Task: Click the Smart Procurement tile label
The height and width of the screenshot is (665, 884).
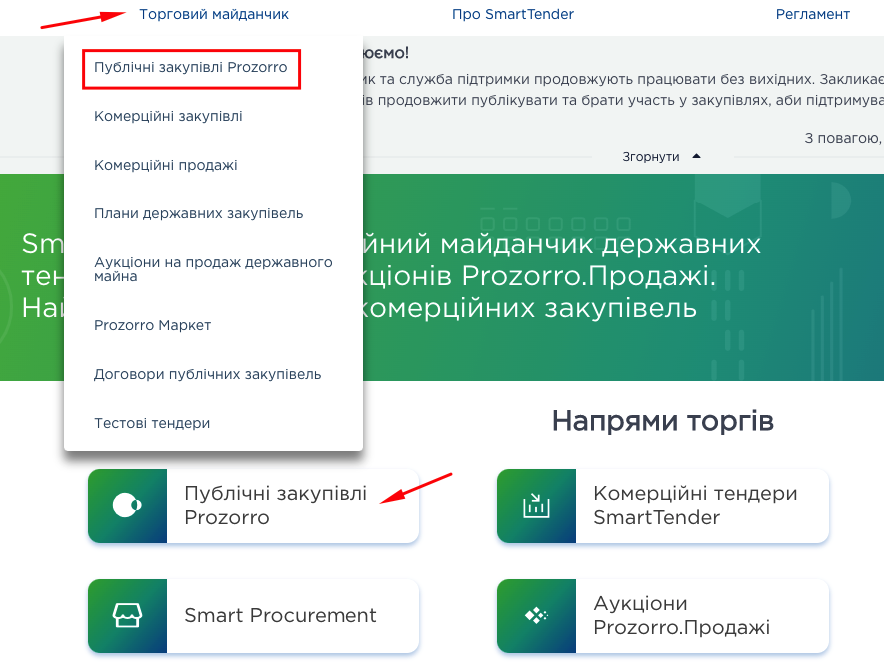Action: [x=280, y=616]
